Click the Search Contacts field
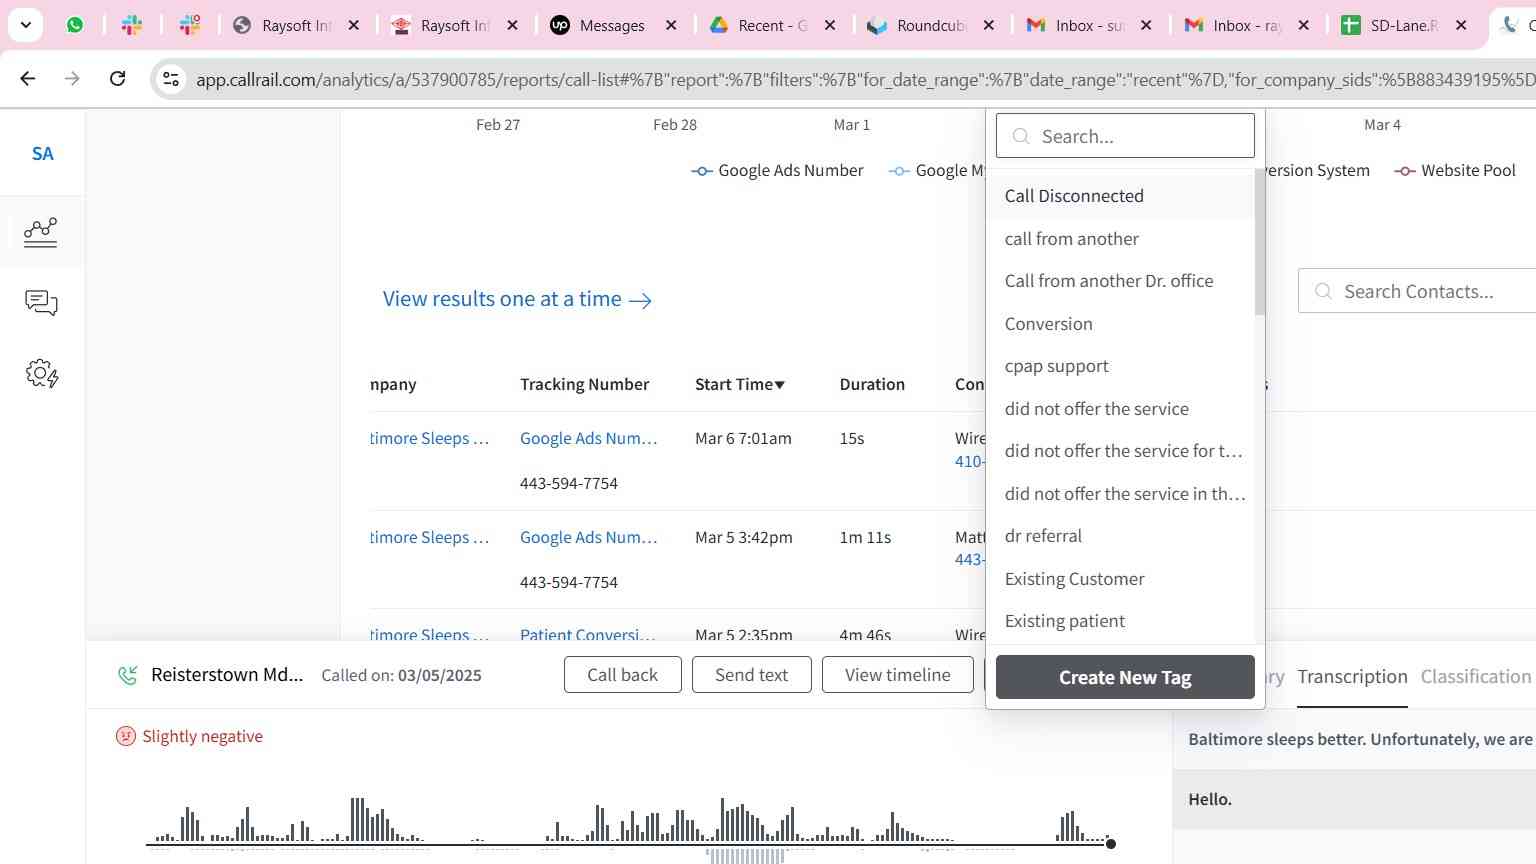 tap(1417, 291)
